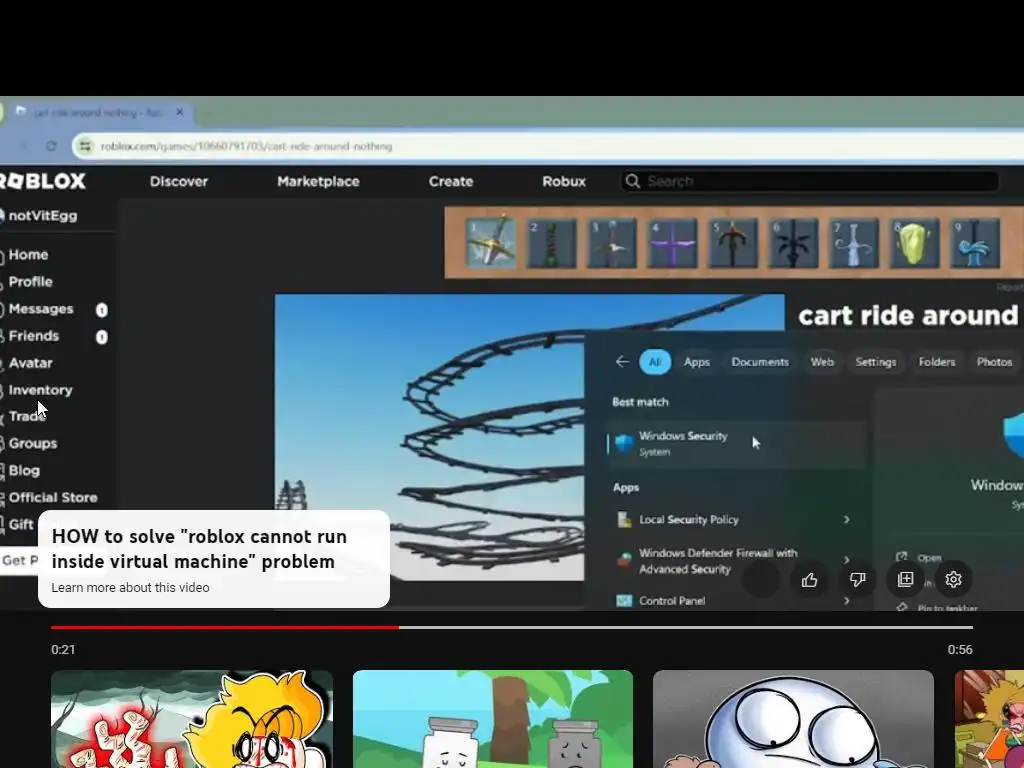Select the Apps search filter
Image resolution: width=1024 pixels, height=768 pixels.
(x=697, y=362)
